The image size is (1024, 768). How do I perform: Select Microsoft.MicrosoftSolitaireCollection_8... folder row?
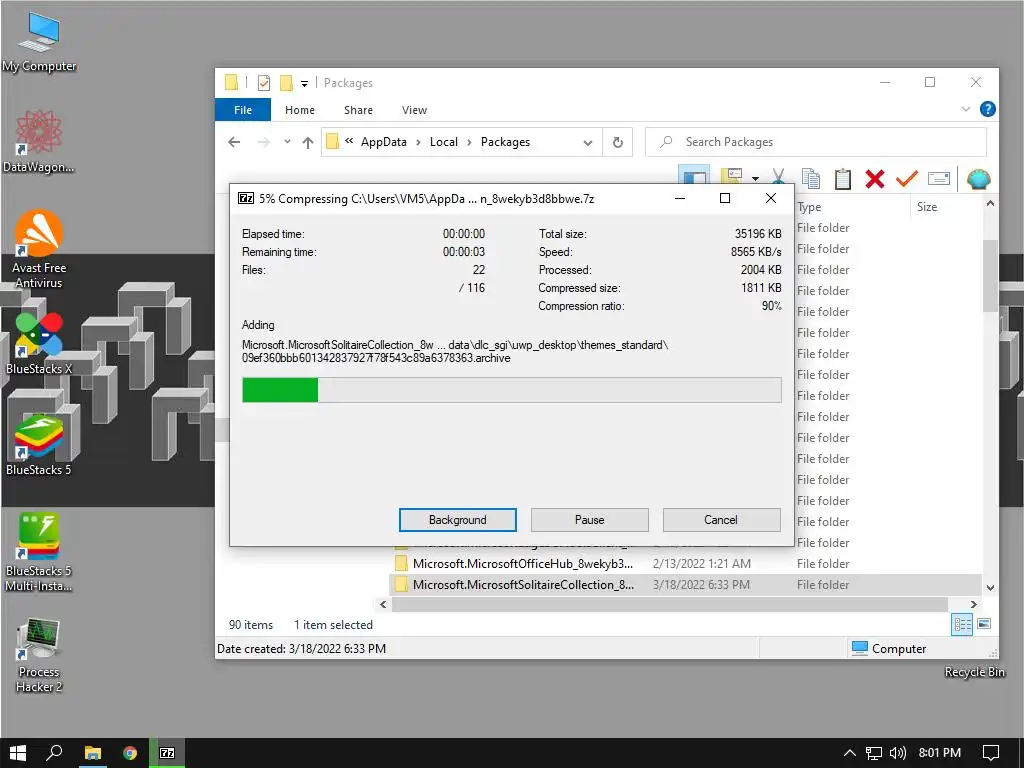point(684,584)
